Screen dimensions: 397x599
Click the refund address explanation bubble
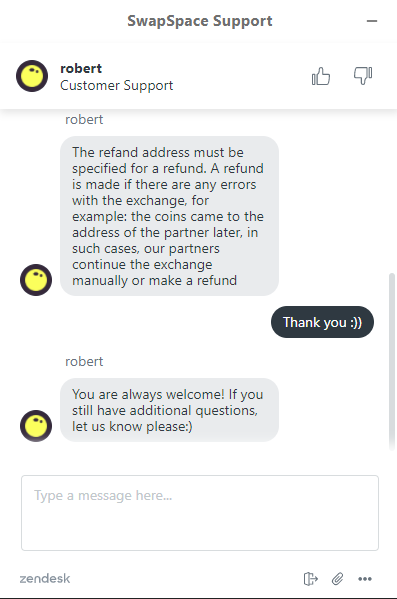[169, 216]
